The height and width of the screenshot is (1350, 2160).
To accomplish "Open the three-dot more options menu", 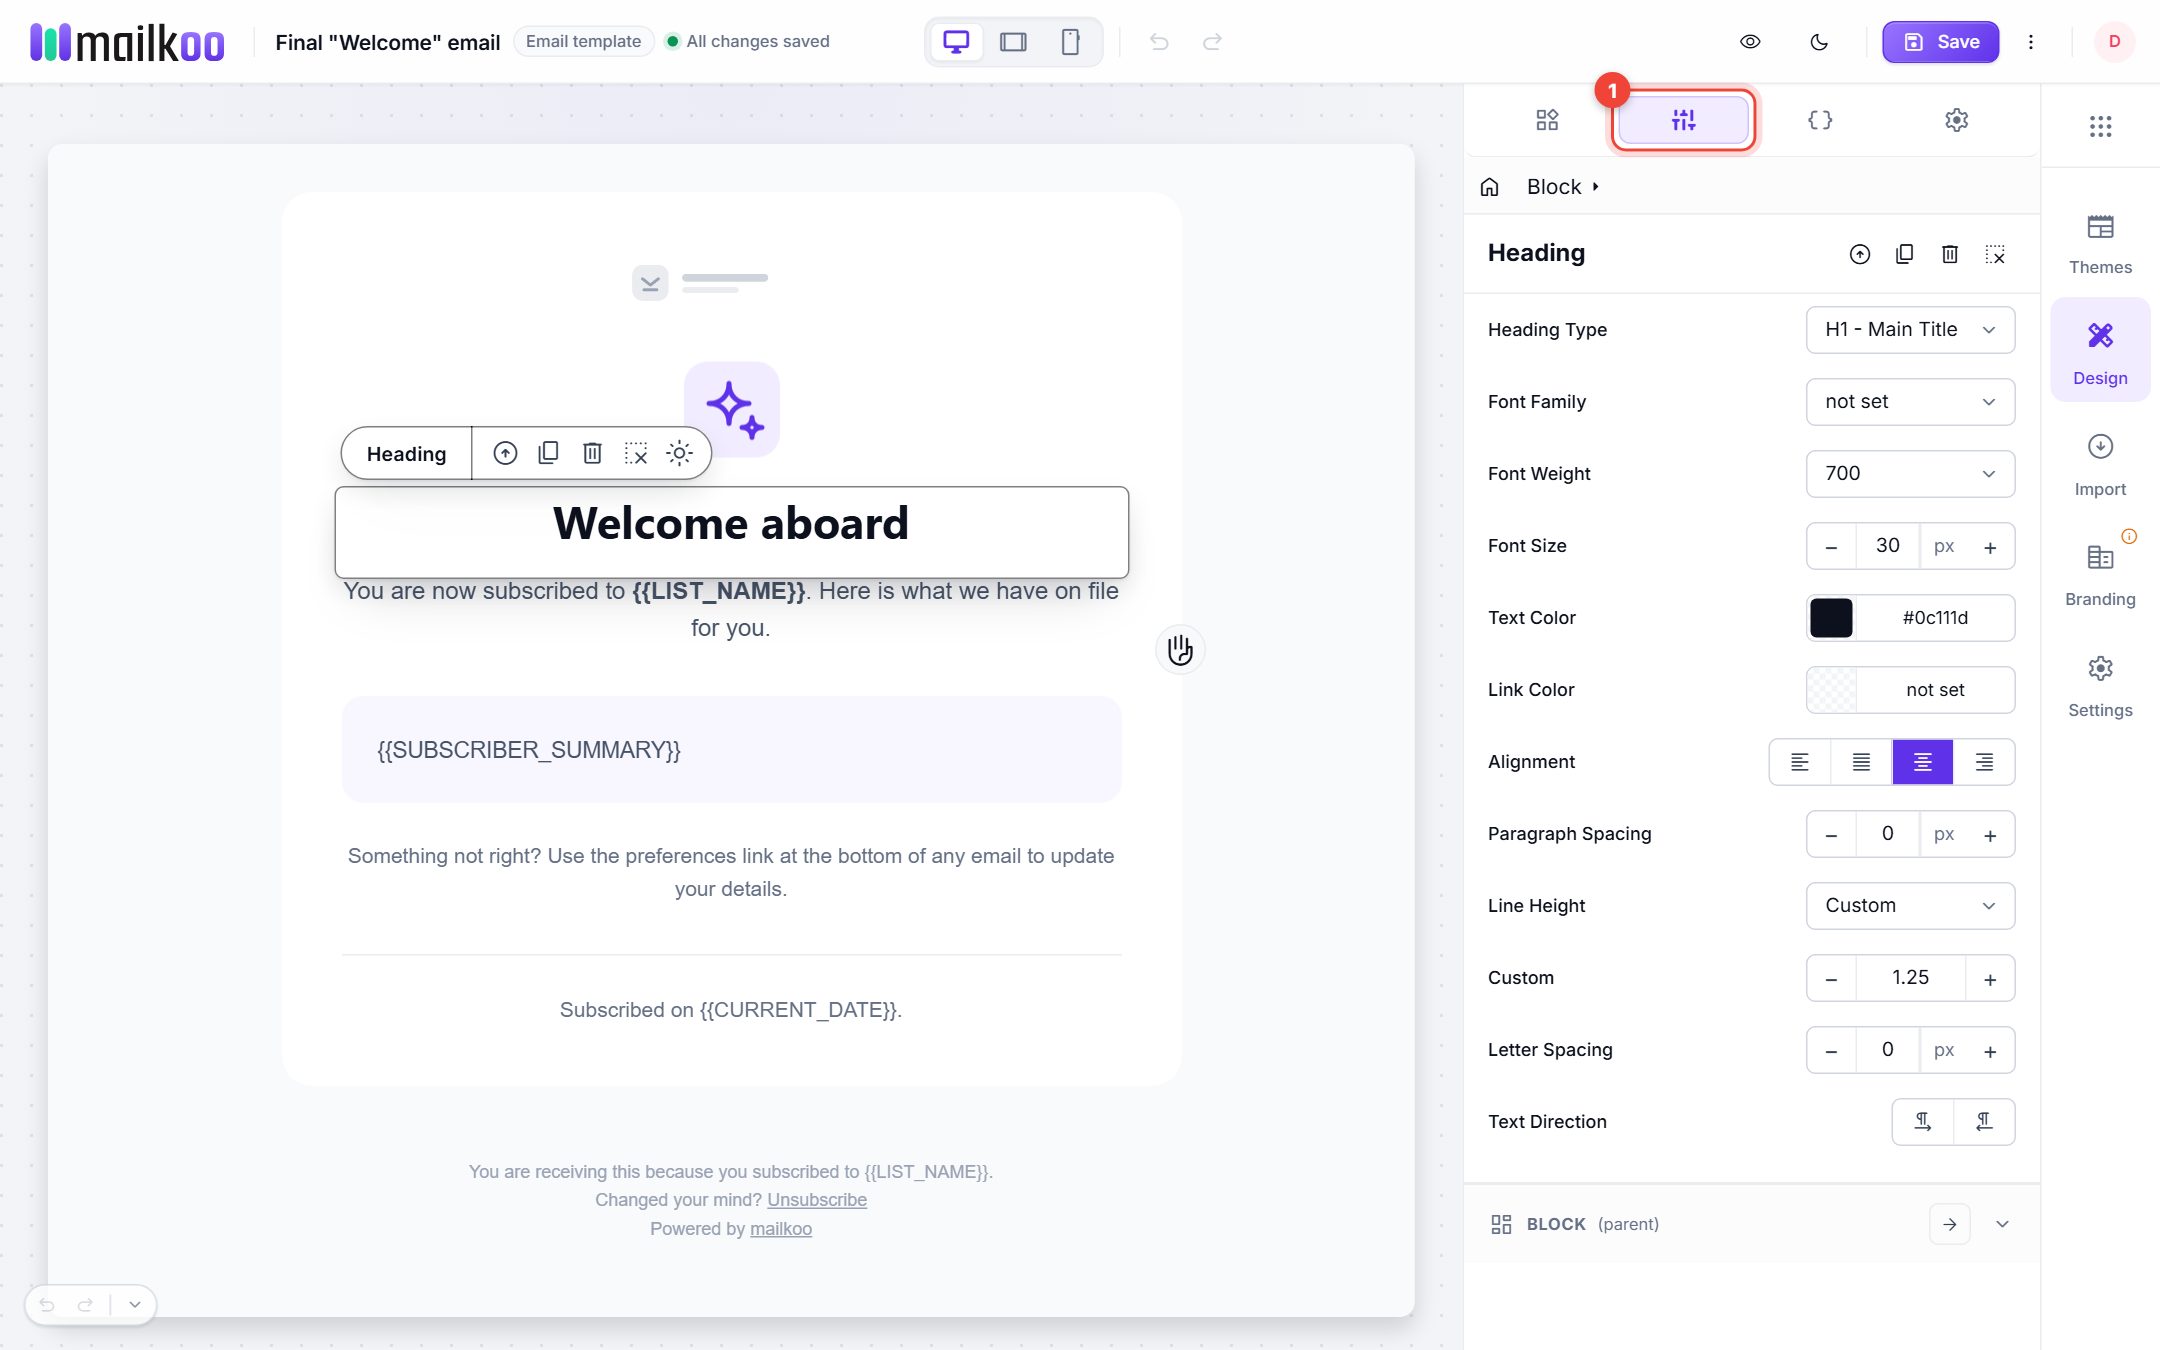I will 2031,42.
